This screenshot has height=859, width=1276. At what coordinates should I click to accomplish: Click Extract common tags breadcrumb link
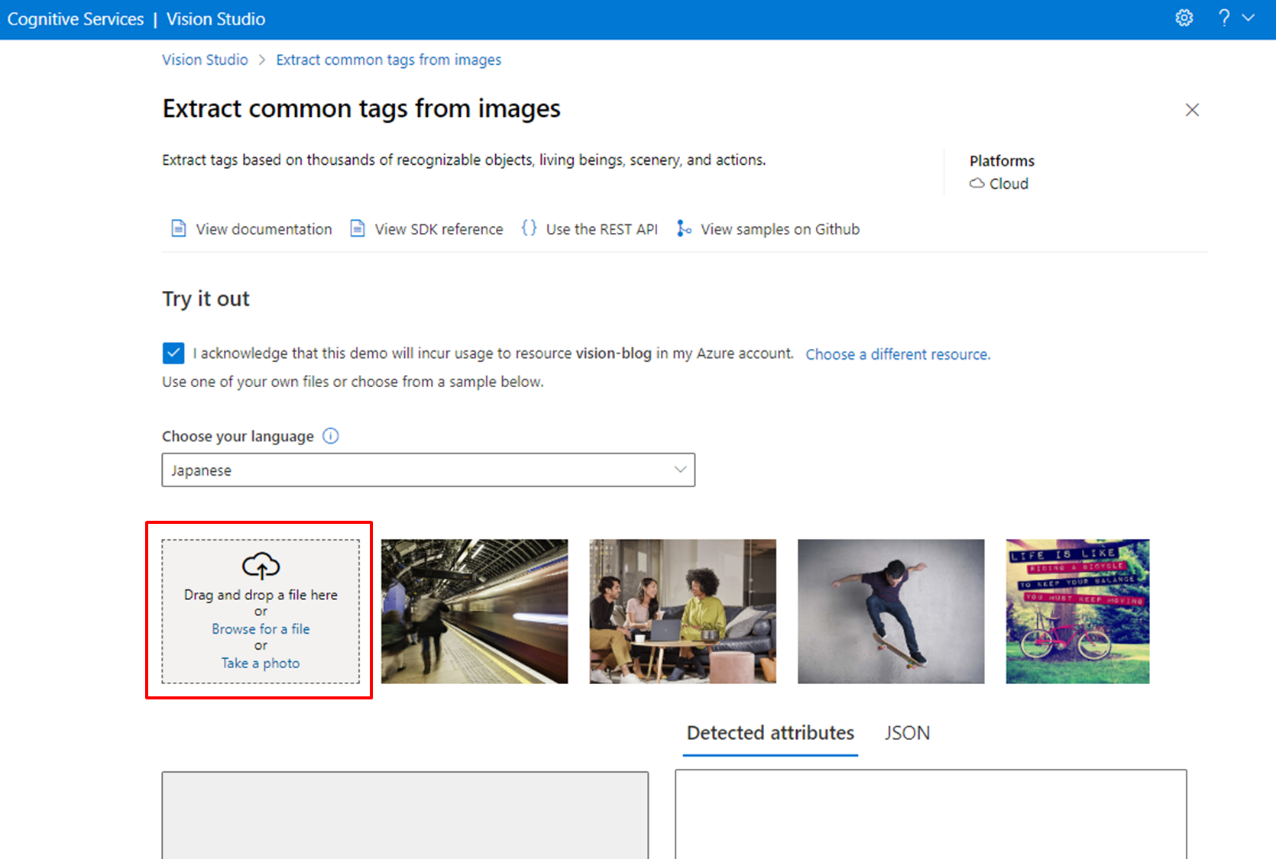(389, 60)
